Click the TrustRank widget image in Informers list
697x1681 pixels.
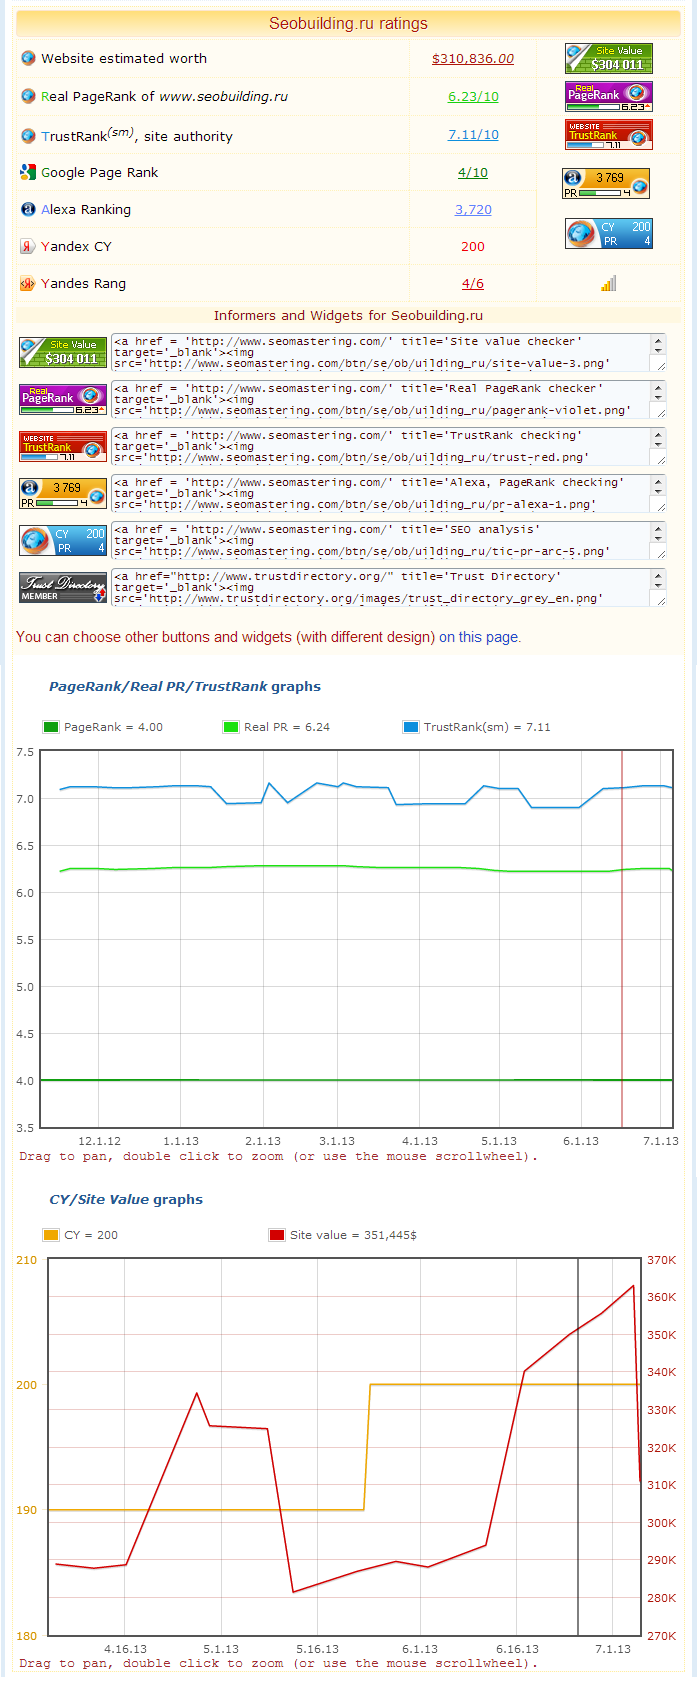click(x=63, y=446)
